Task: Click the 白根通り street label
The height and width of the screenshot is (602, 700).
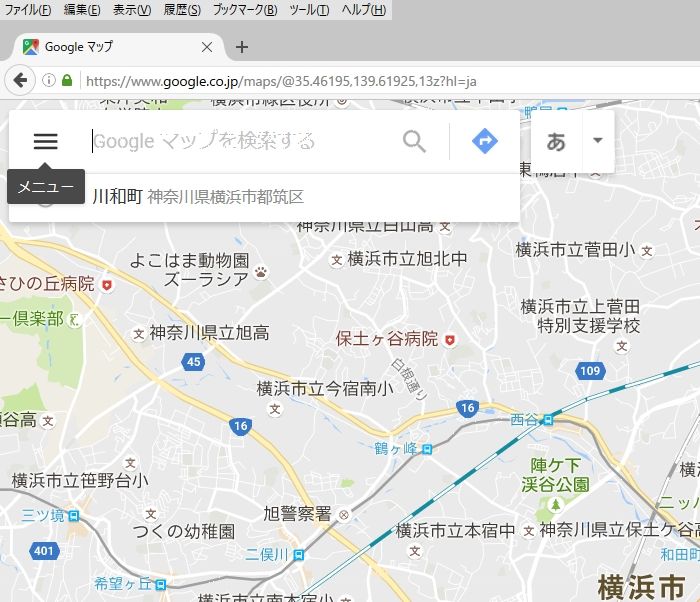Action: pyautogui.click(x=409, y=379)
